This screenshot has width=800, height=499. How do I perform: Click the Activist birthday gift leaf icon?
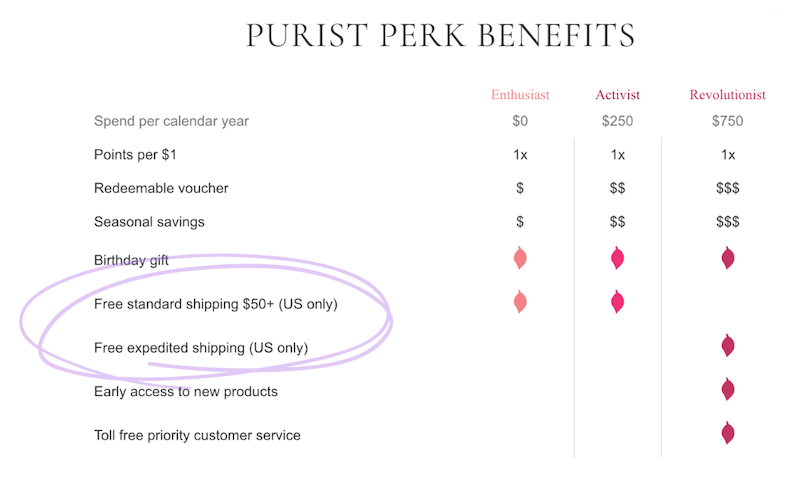click(617, 258)
